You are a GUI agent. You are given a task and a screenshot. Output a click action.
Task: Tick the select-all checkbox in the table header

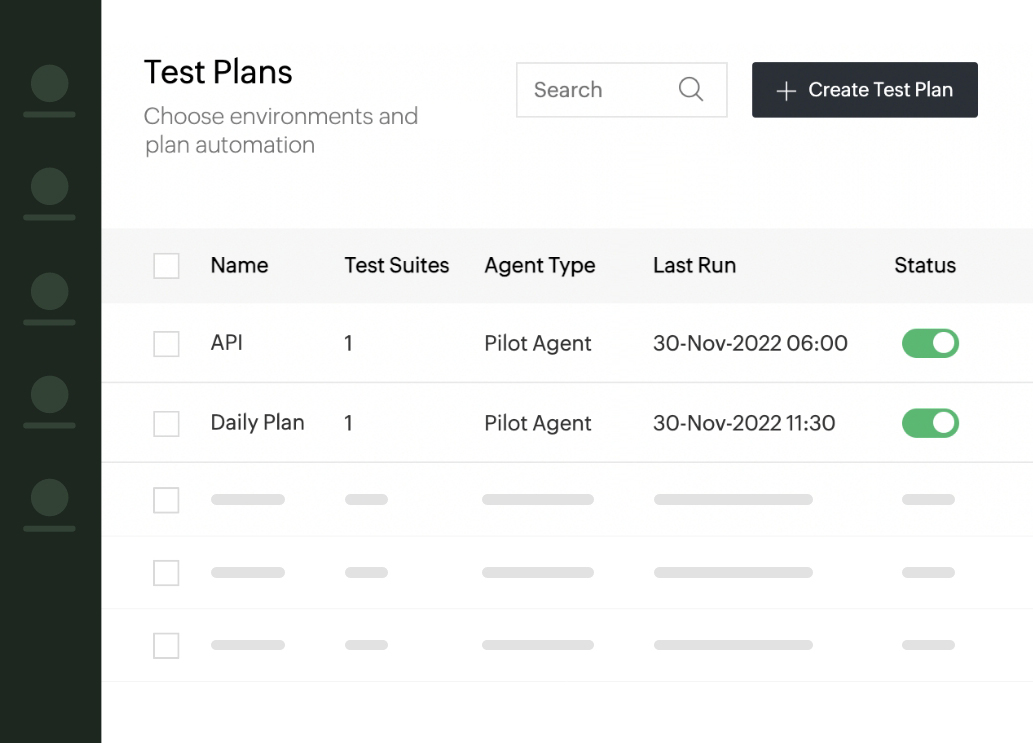click(166, 266)
